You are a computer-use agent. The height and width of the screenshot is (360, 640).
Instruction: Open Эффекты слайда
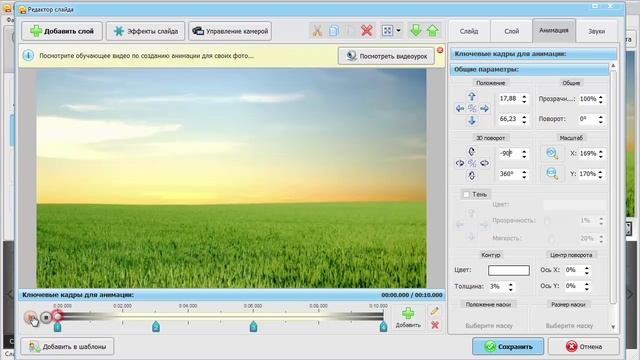(x=146, y=31)
